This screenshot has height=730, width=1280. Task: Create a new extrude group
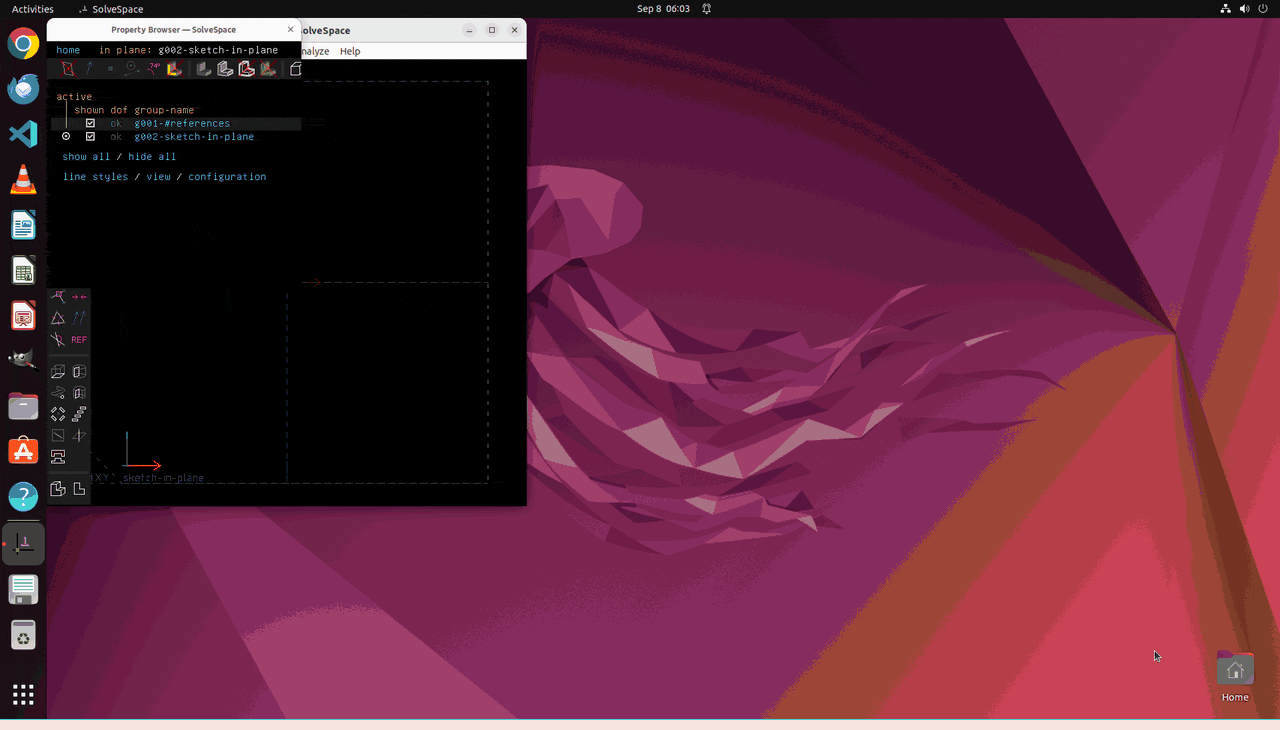click(x=58, y=372)
